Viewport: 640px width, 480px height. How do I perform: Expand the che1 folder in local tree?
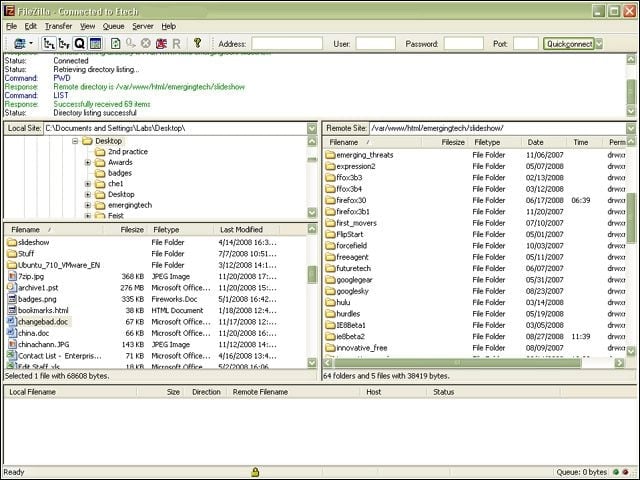pos(88,184)
